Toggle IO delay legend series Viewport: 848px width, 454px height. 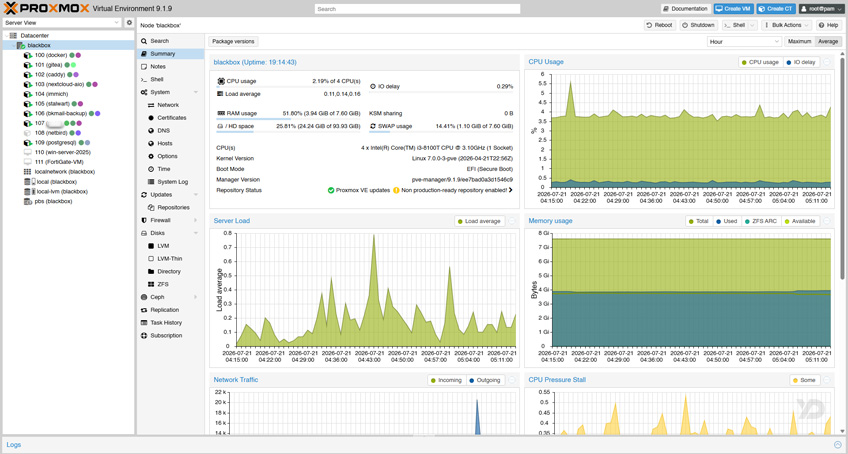(801, 62)
